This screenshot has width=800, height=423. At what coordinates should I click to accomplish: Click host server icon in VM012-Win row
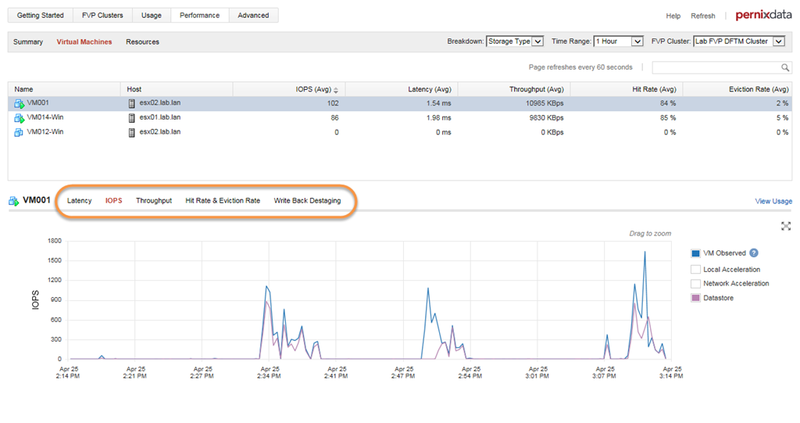click(x=132, y=132)
